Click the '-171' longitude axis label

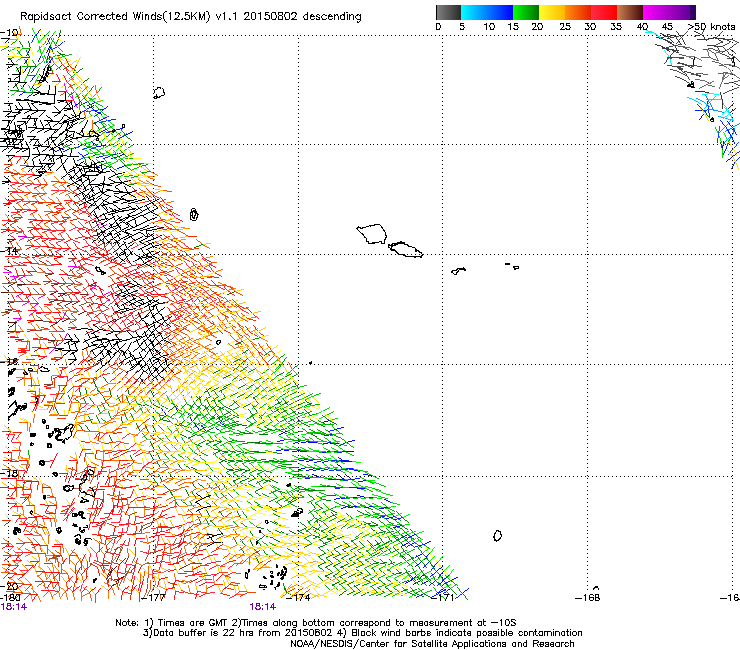443,598
